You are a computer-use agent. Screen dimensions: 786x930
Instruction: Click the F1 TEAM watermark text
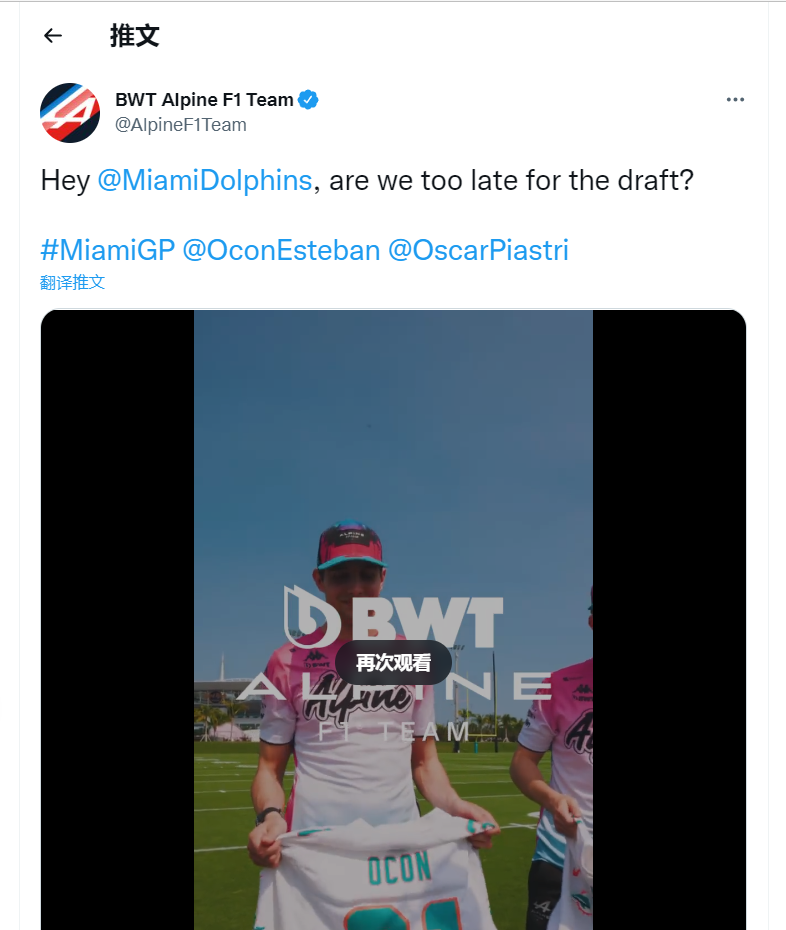[x=394, y=732]
